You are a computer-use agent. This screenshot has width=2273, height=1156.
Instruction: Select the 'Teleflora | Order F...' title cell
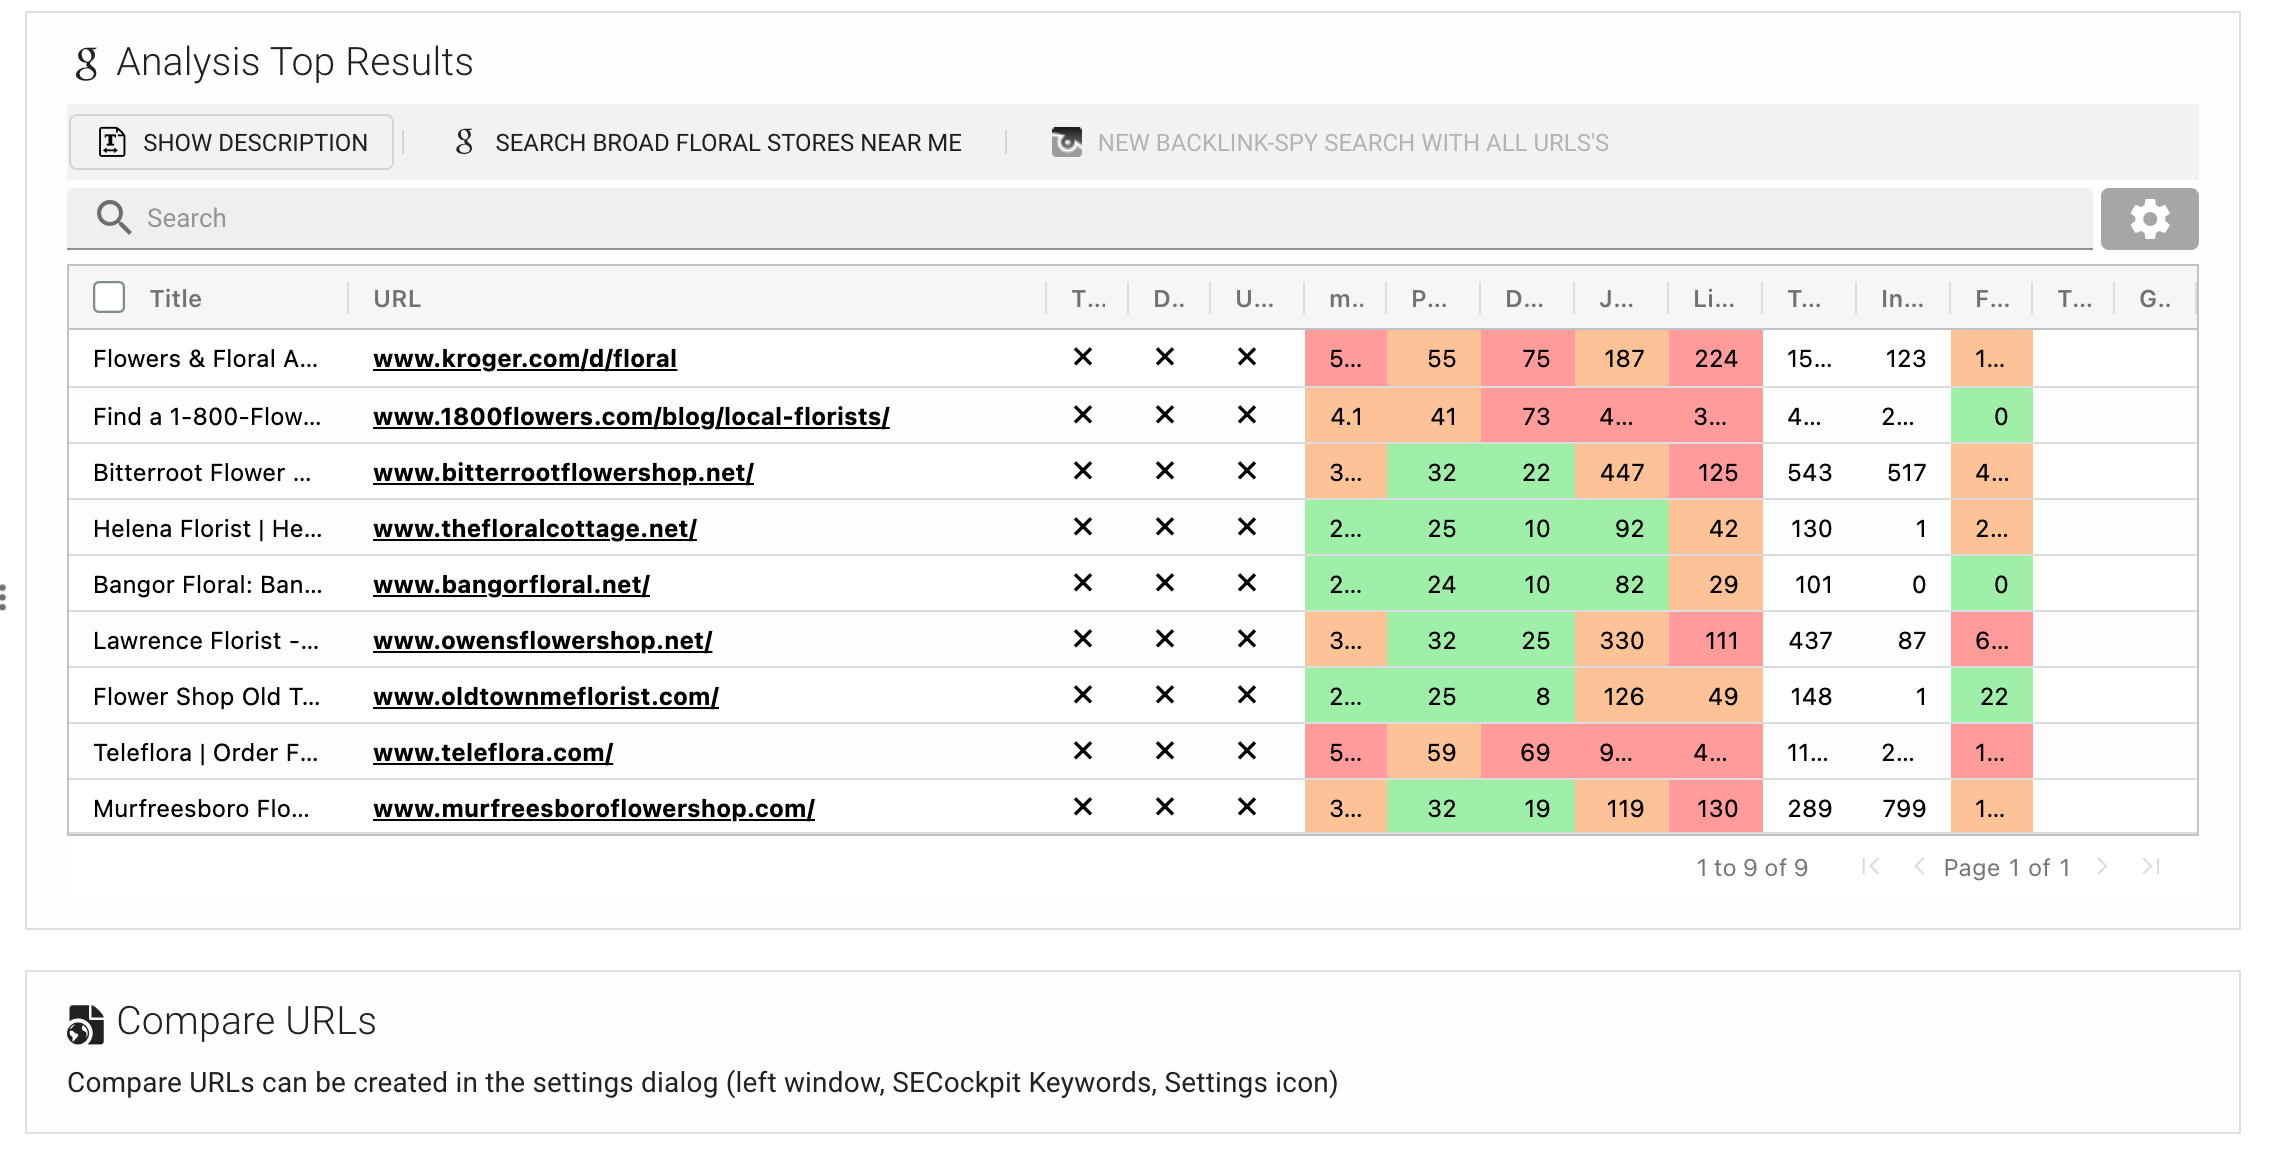pyautogui.click(x=205, y=752)
